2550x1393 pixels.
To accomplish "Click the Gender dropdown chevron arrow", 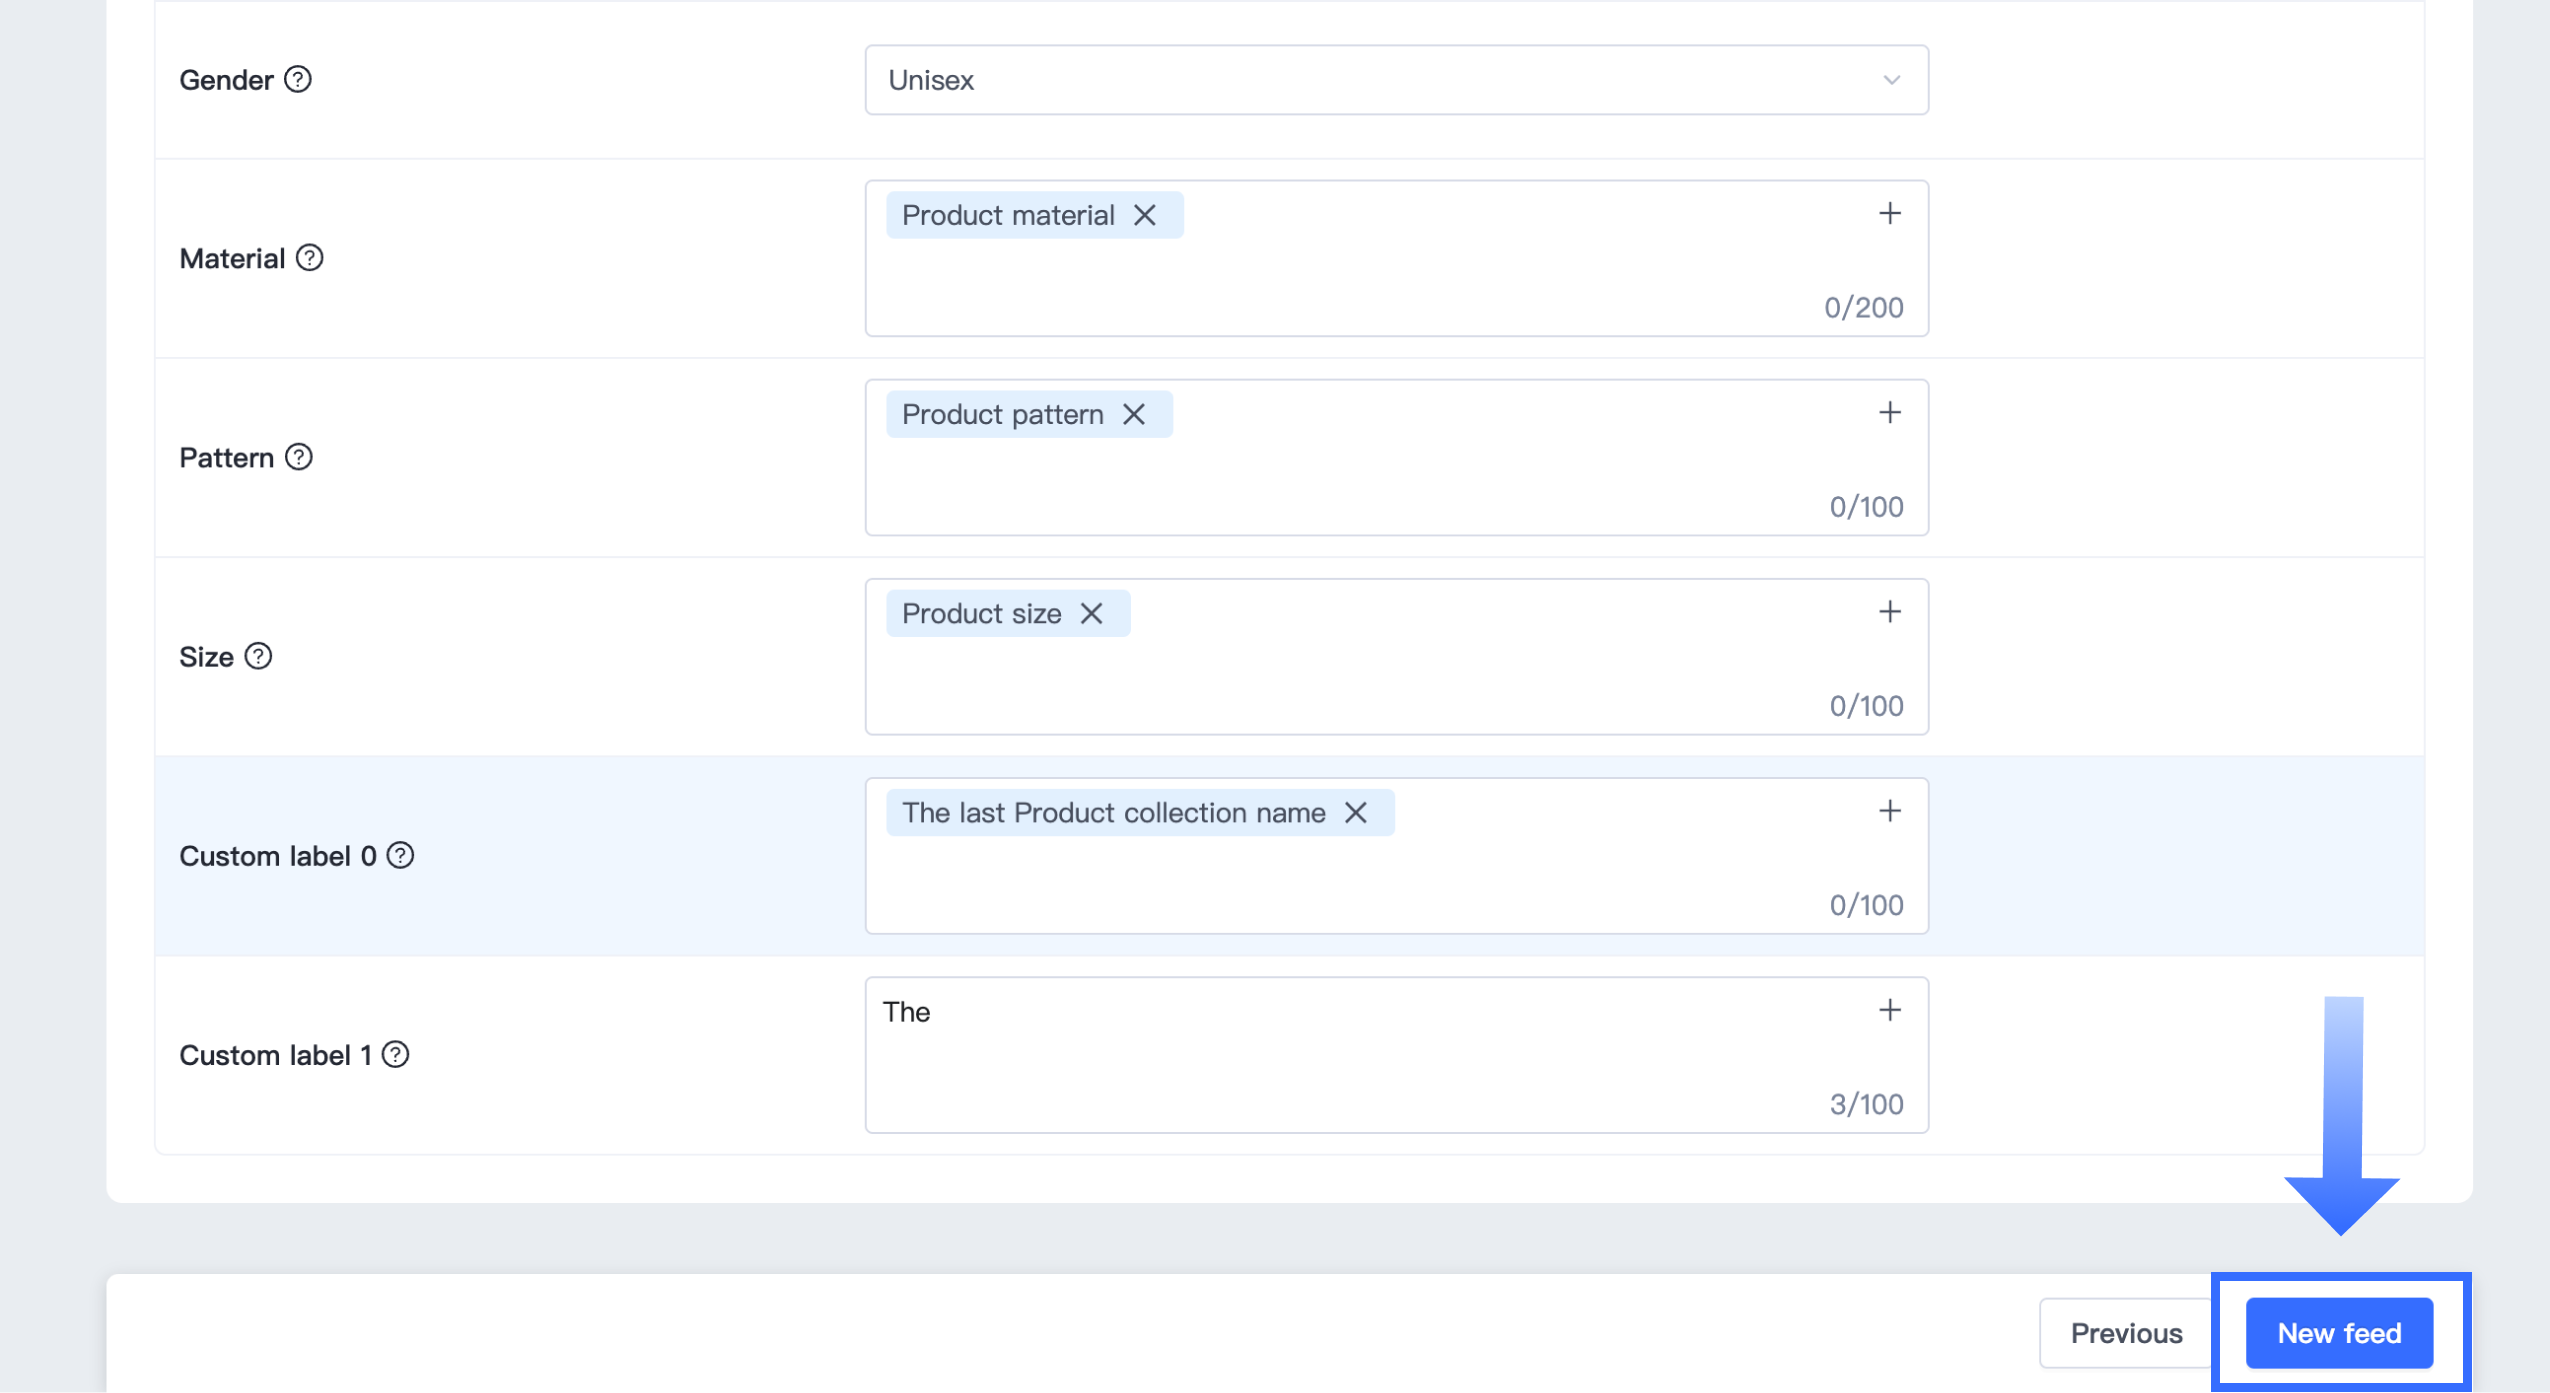I will (1891, 80).
